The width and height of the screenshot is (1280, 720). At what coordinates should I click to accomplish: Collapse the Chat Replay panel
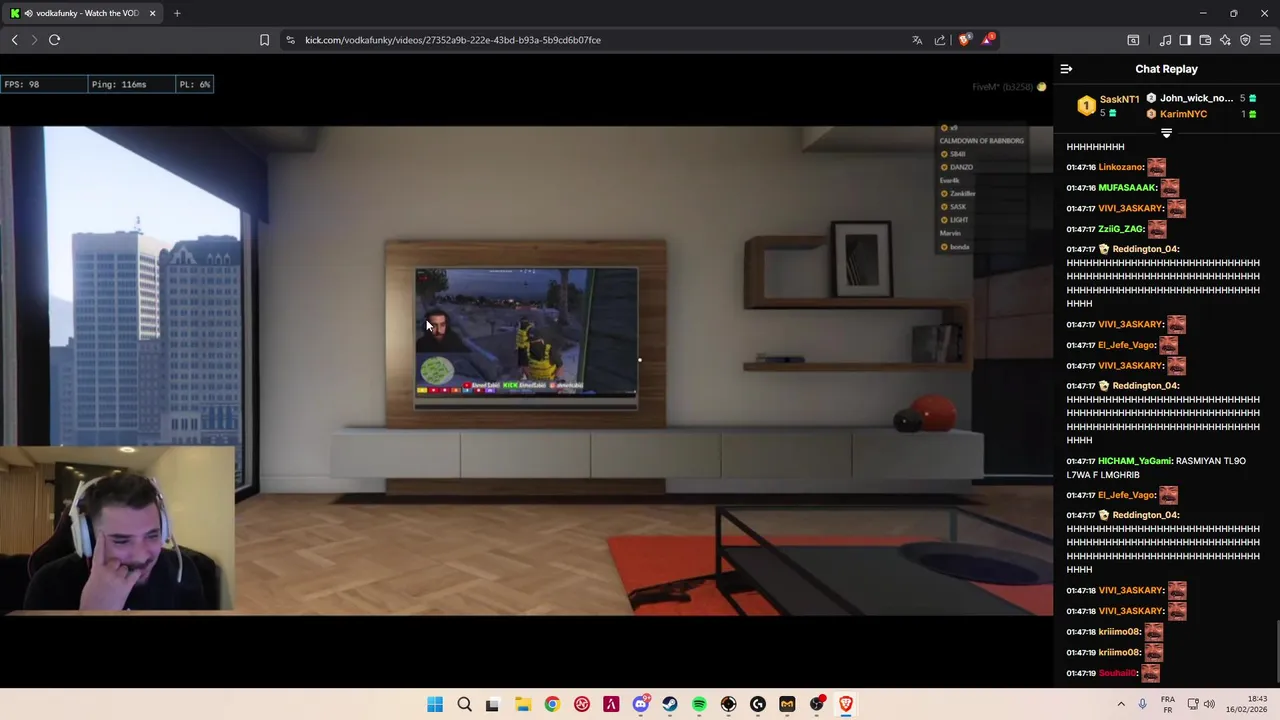pos(1066,69)
